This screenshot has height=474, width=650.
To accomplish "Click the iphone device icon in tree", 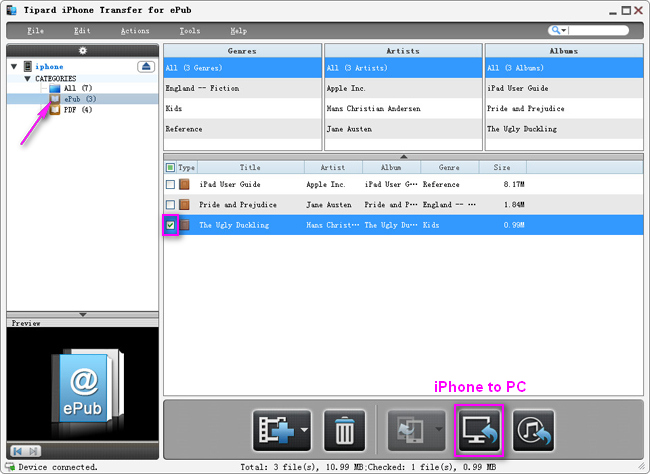I will [x=28, y=66].
